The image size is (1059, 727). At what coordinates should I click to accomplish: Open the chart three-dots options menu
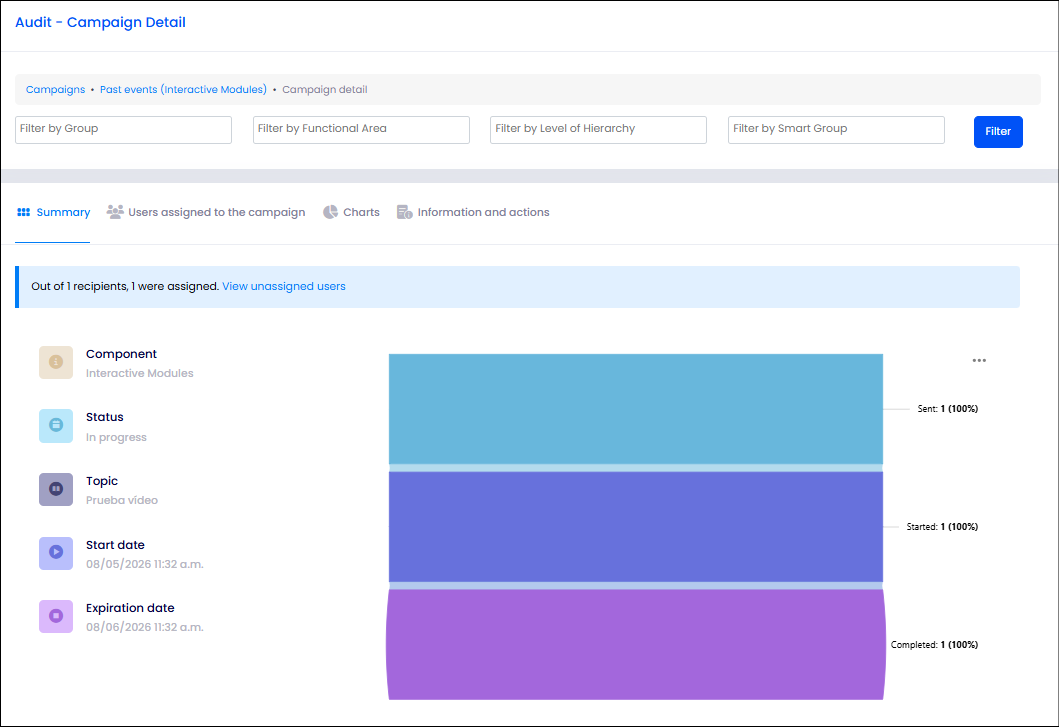click(979, 360)
